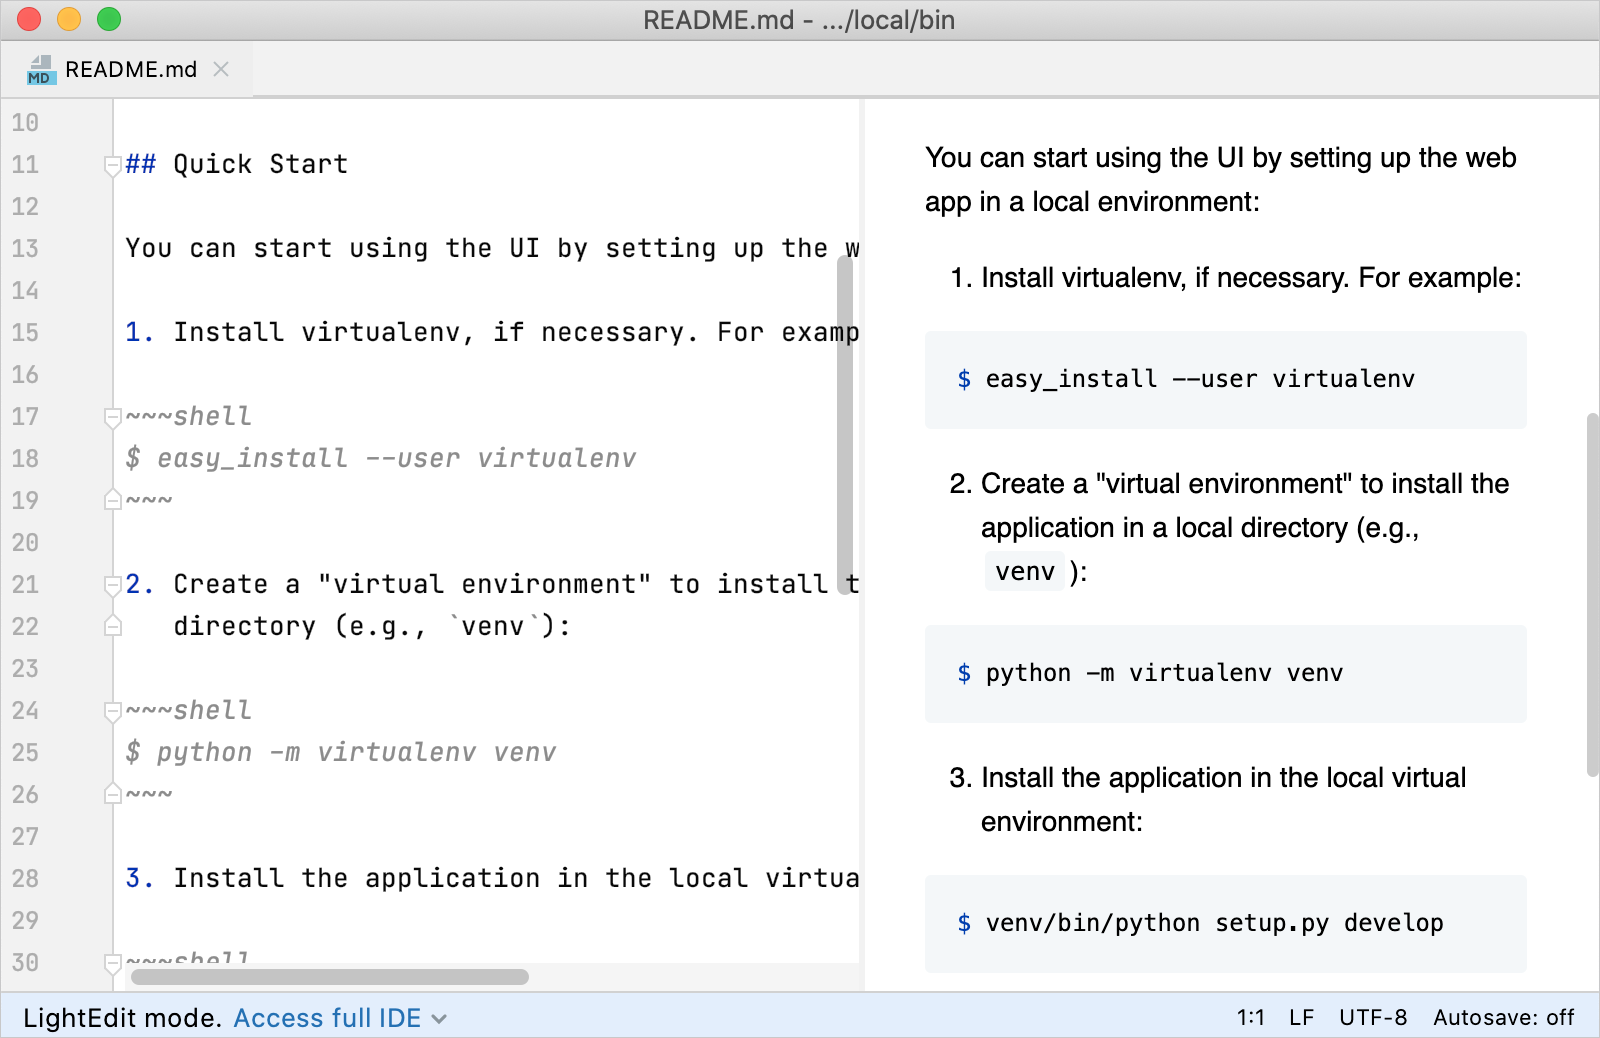The width and height of the screenshot is (1600, 1038).
Task: Open the Access full IDE link
Action: pyautogui.click(x=327, y=1018)
